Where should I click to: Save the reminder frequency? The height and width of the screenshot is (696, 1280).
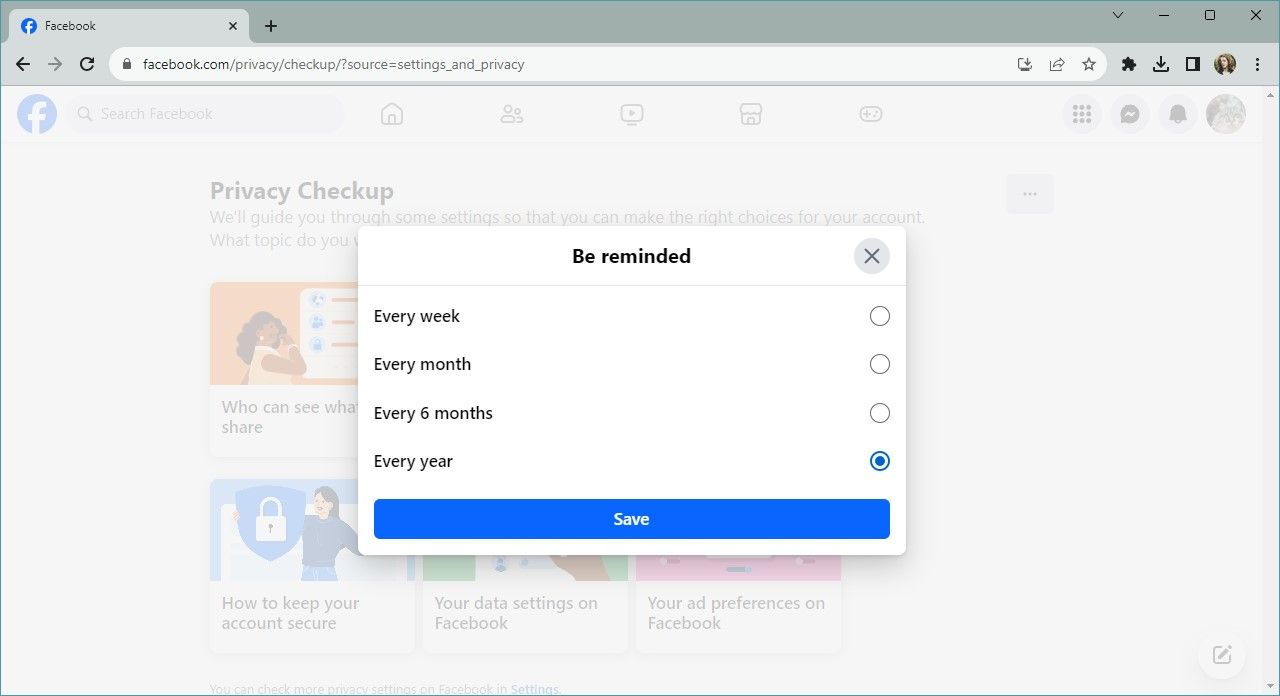click(631, 518)
